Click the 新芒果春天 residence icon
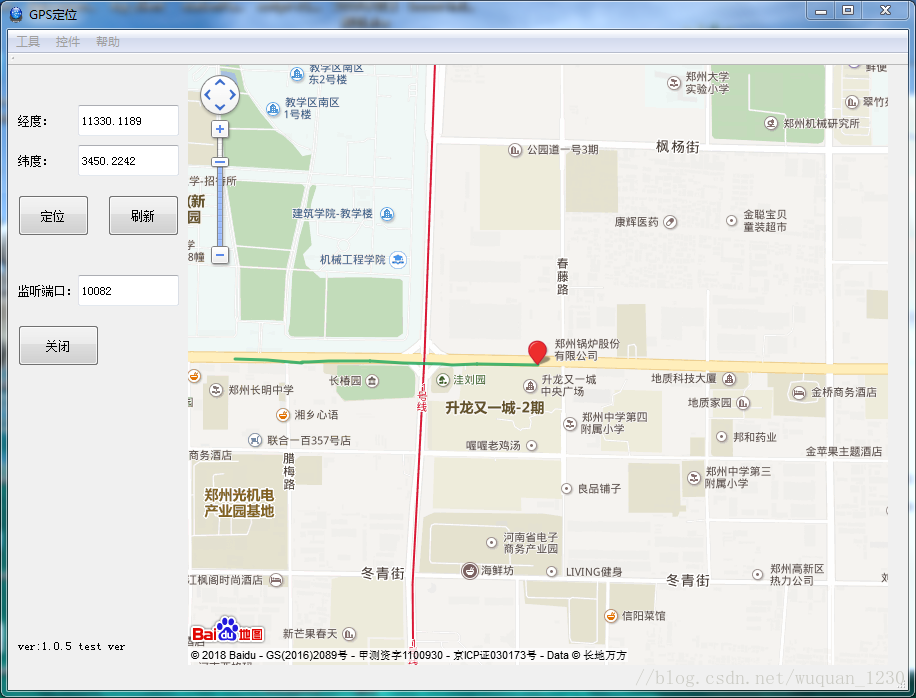This screenshot has height=698, width=916. click(349, 634)
